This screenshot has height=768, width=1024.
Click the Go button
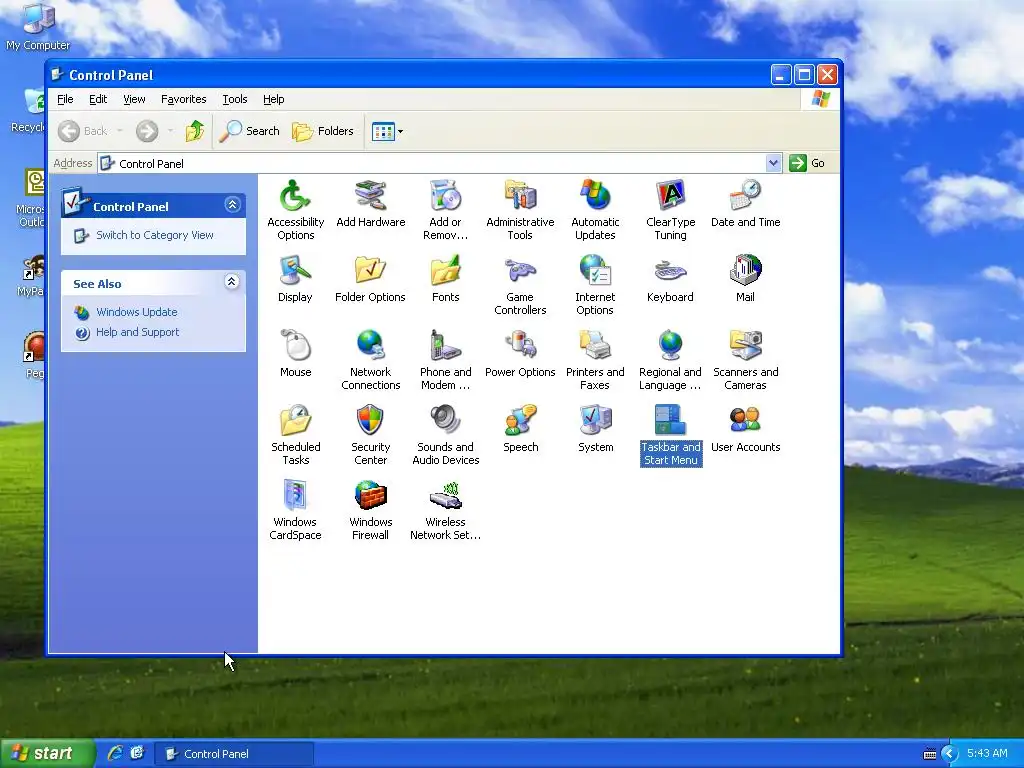[x=807, y=163]
